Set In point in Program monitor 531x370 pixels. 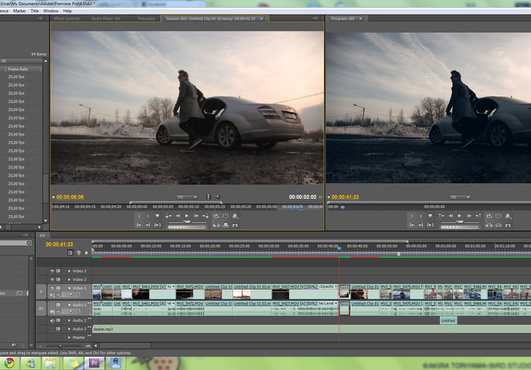click(412, 216)
